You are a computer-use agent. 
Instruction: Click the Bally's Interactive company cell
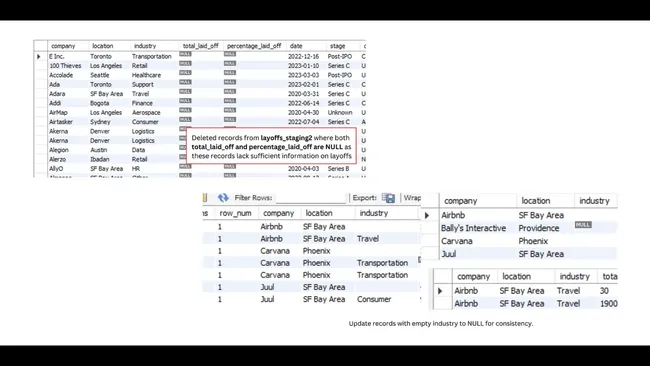[x=473, y=228]
